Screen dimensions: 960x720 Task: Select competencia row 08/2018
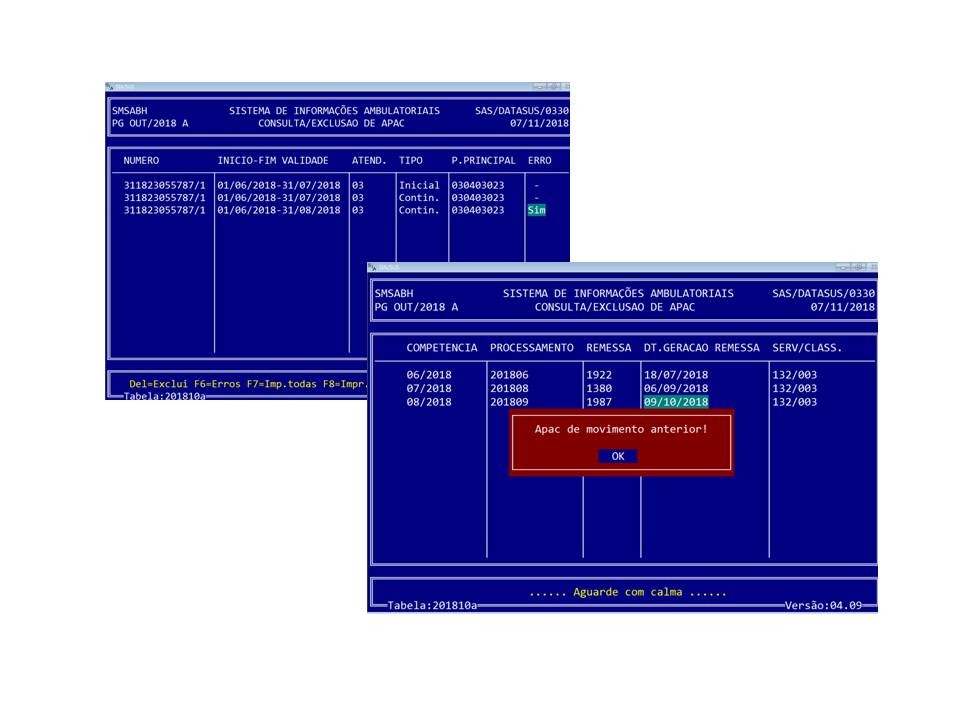[x=429, y=402]
